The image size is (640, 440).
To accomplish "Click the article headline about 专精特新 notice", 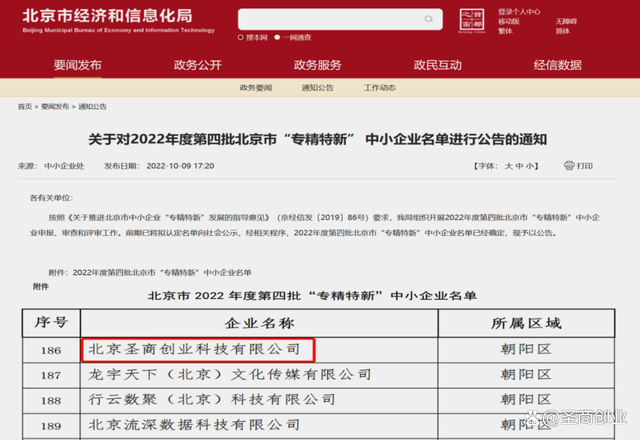I will (318, 139).
